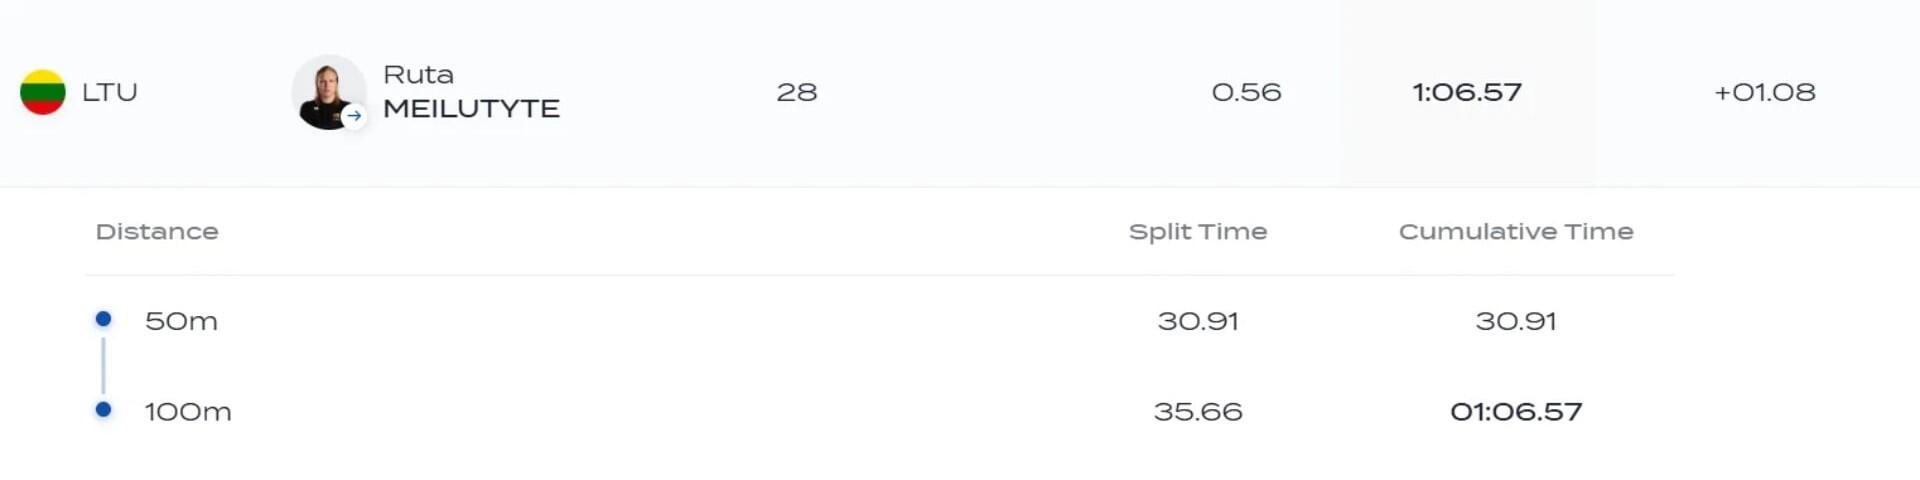The height and width of the screenshot is (480, 1920).
Task: Click the blue dot beside 100m
Action: coord(103,409)
